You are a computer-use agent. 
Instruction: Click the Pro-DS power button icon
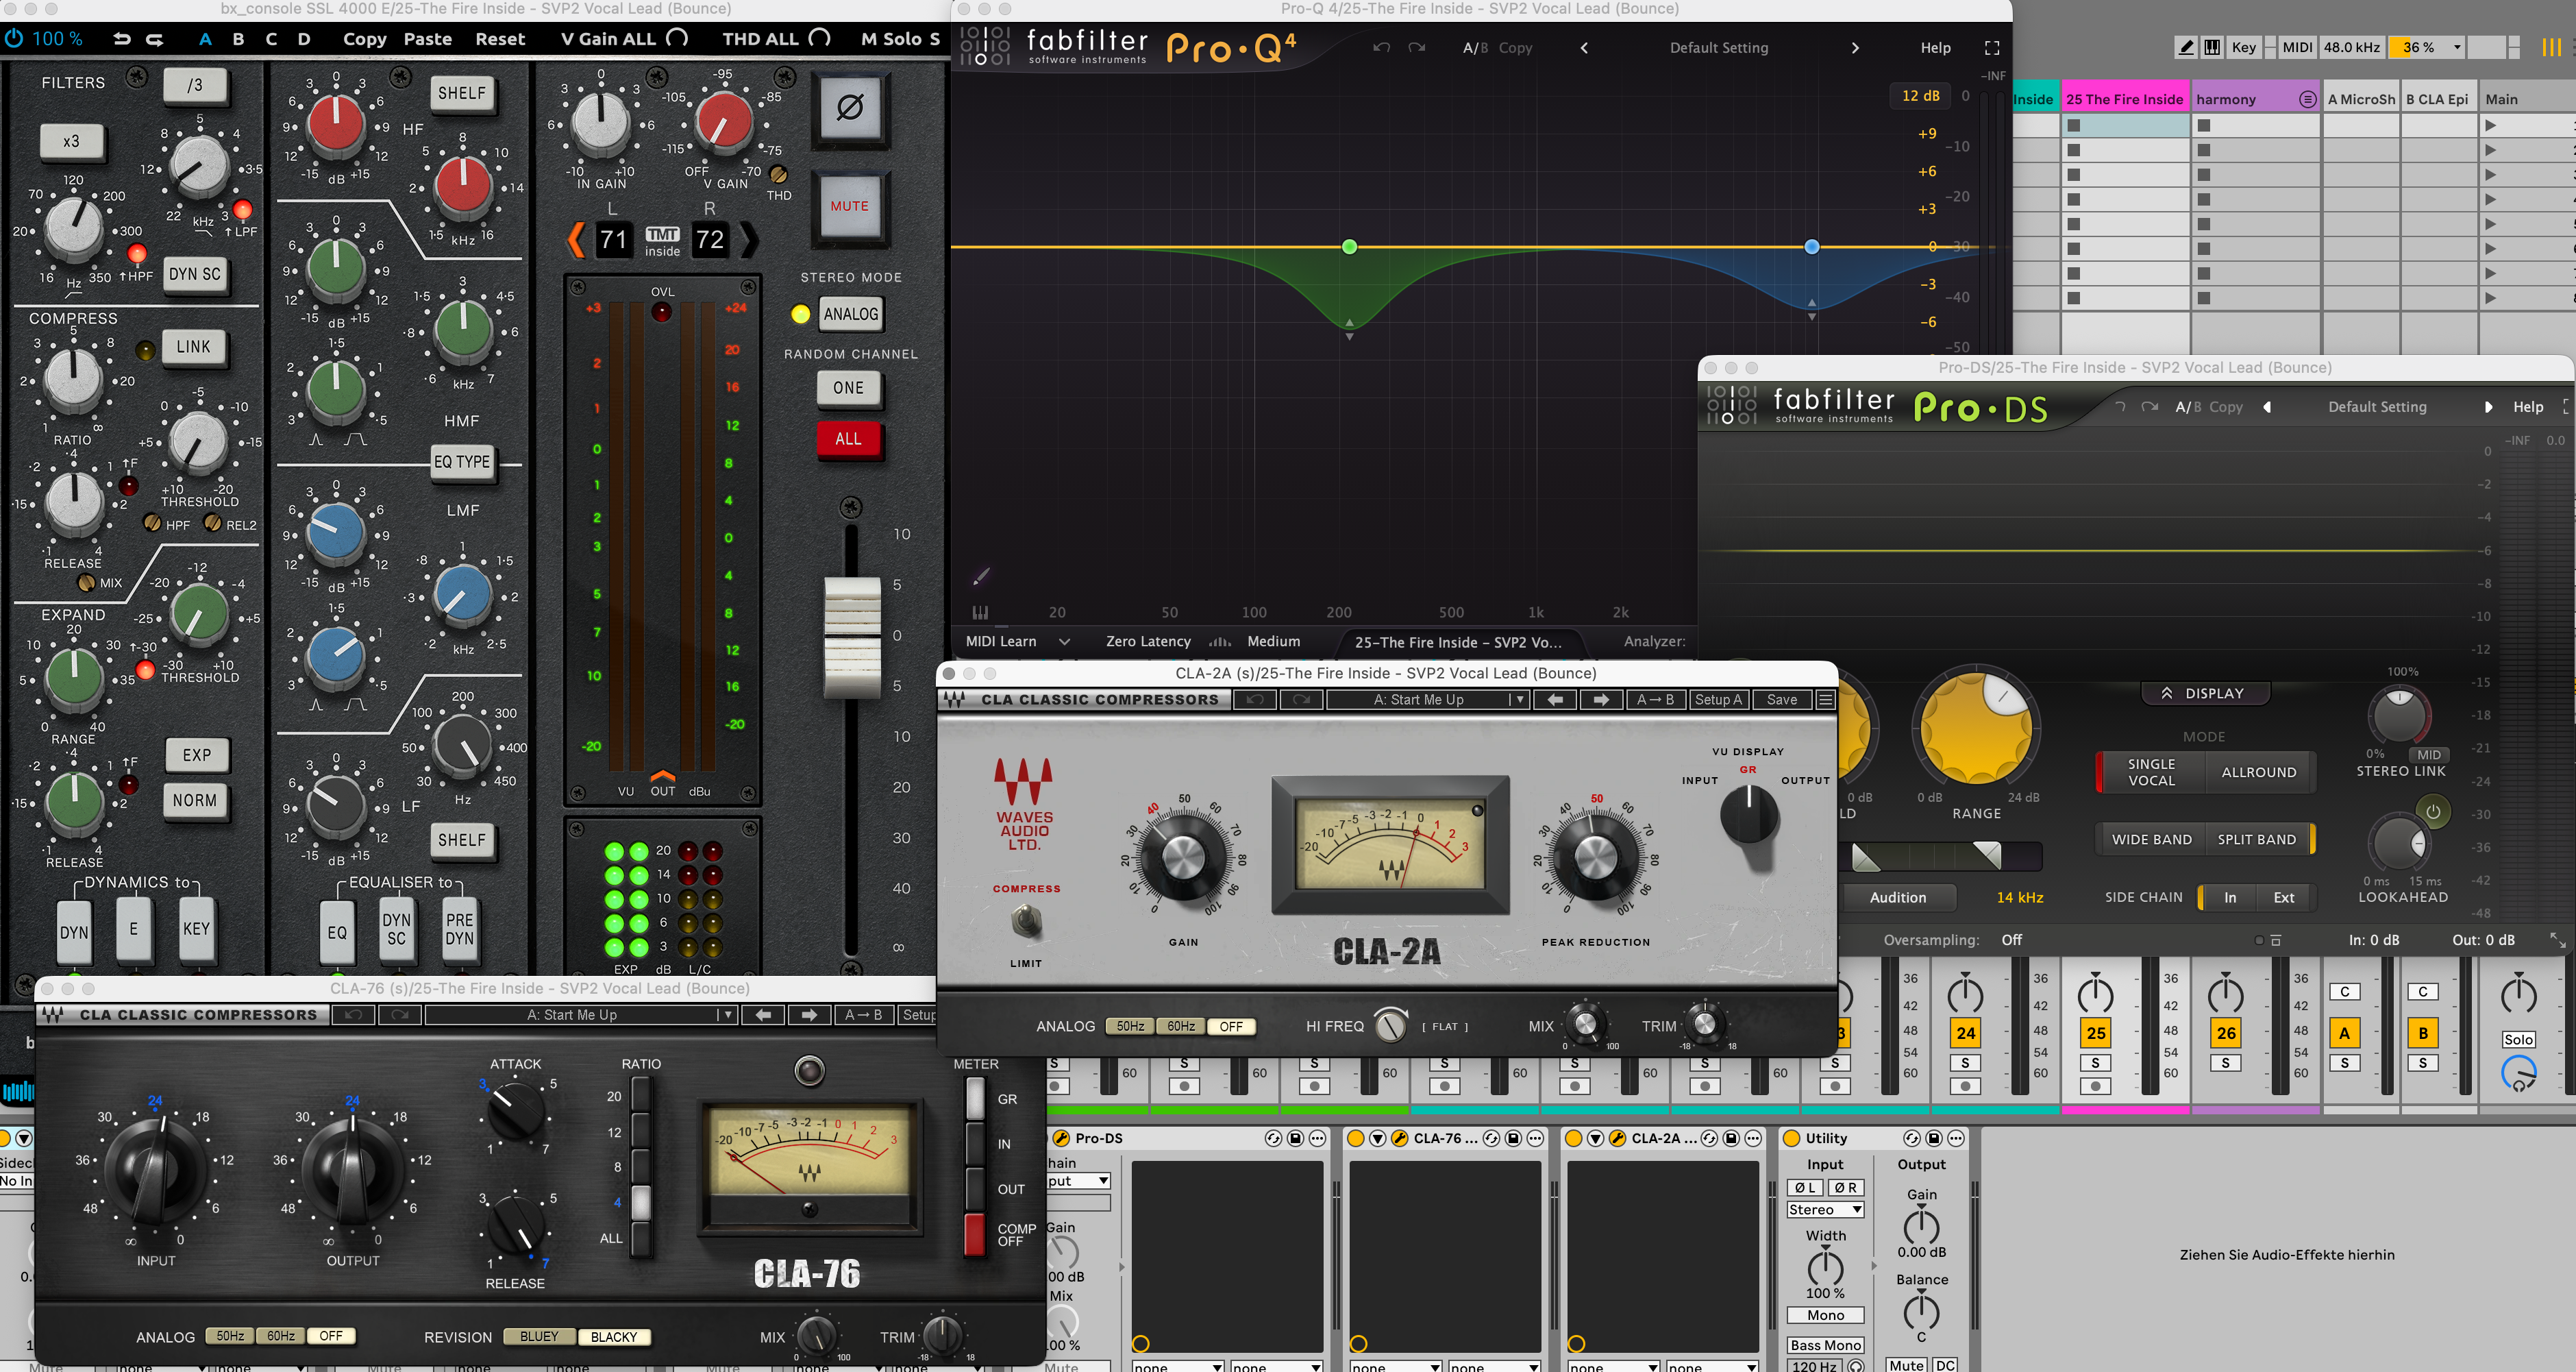tap(2433, 811)
